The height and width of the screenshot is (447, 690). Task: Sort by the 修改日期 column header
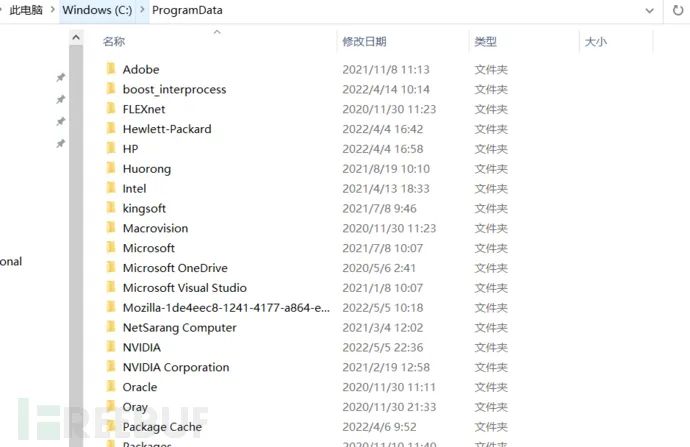click(364, 42)
